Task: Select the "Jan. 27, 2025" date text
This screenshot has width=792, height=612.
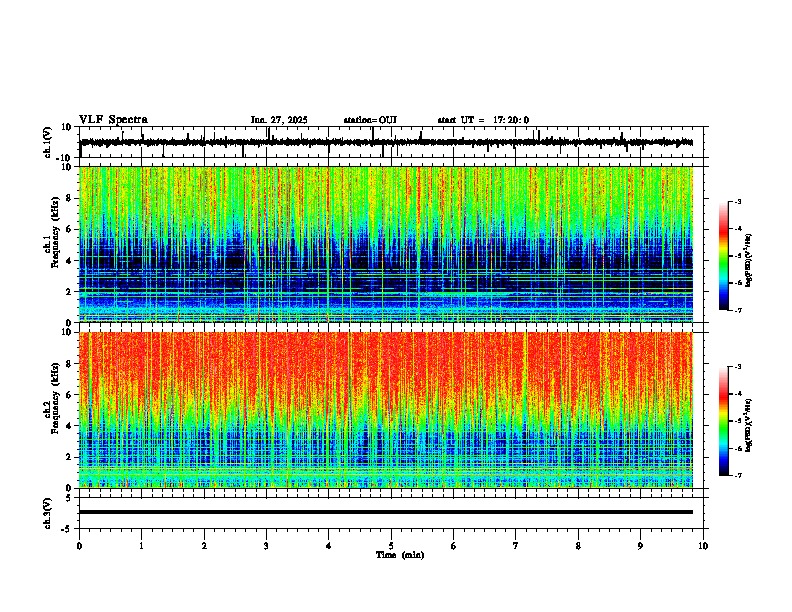Action: 279,120
